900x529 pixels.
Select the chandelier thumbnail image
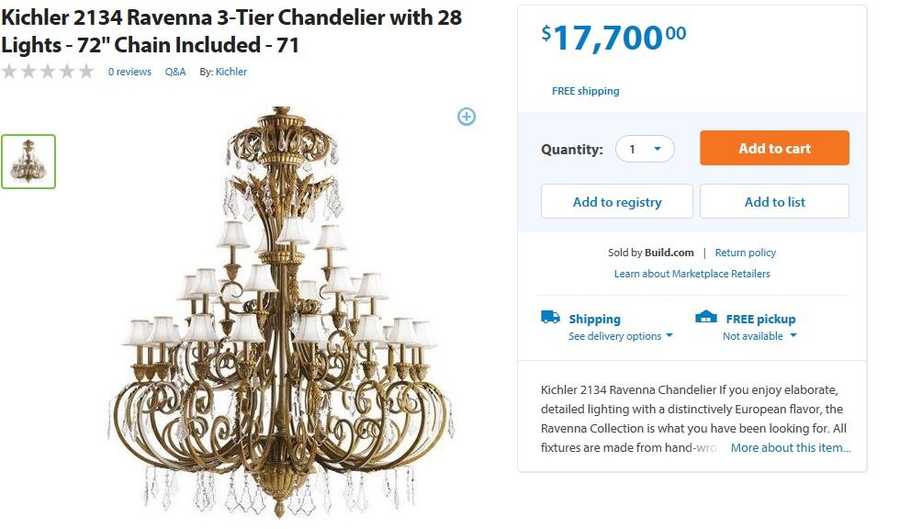tap(28, 162)
